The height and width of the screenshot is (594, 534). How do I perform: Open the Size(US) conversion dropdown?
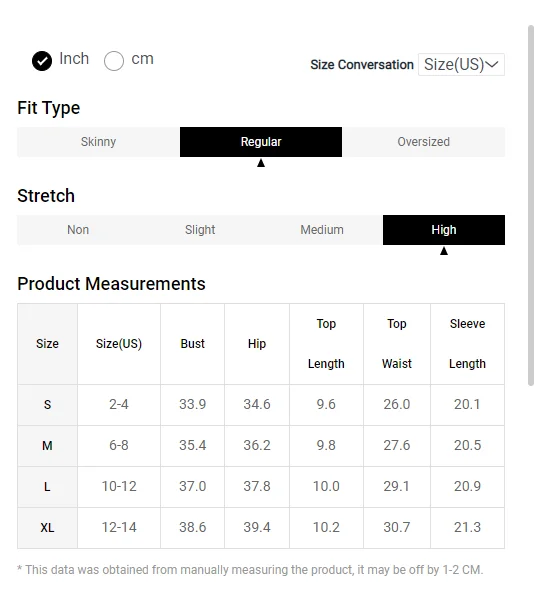point(461,64)
